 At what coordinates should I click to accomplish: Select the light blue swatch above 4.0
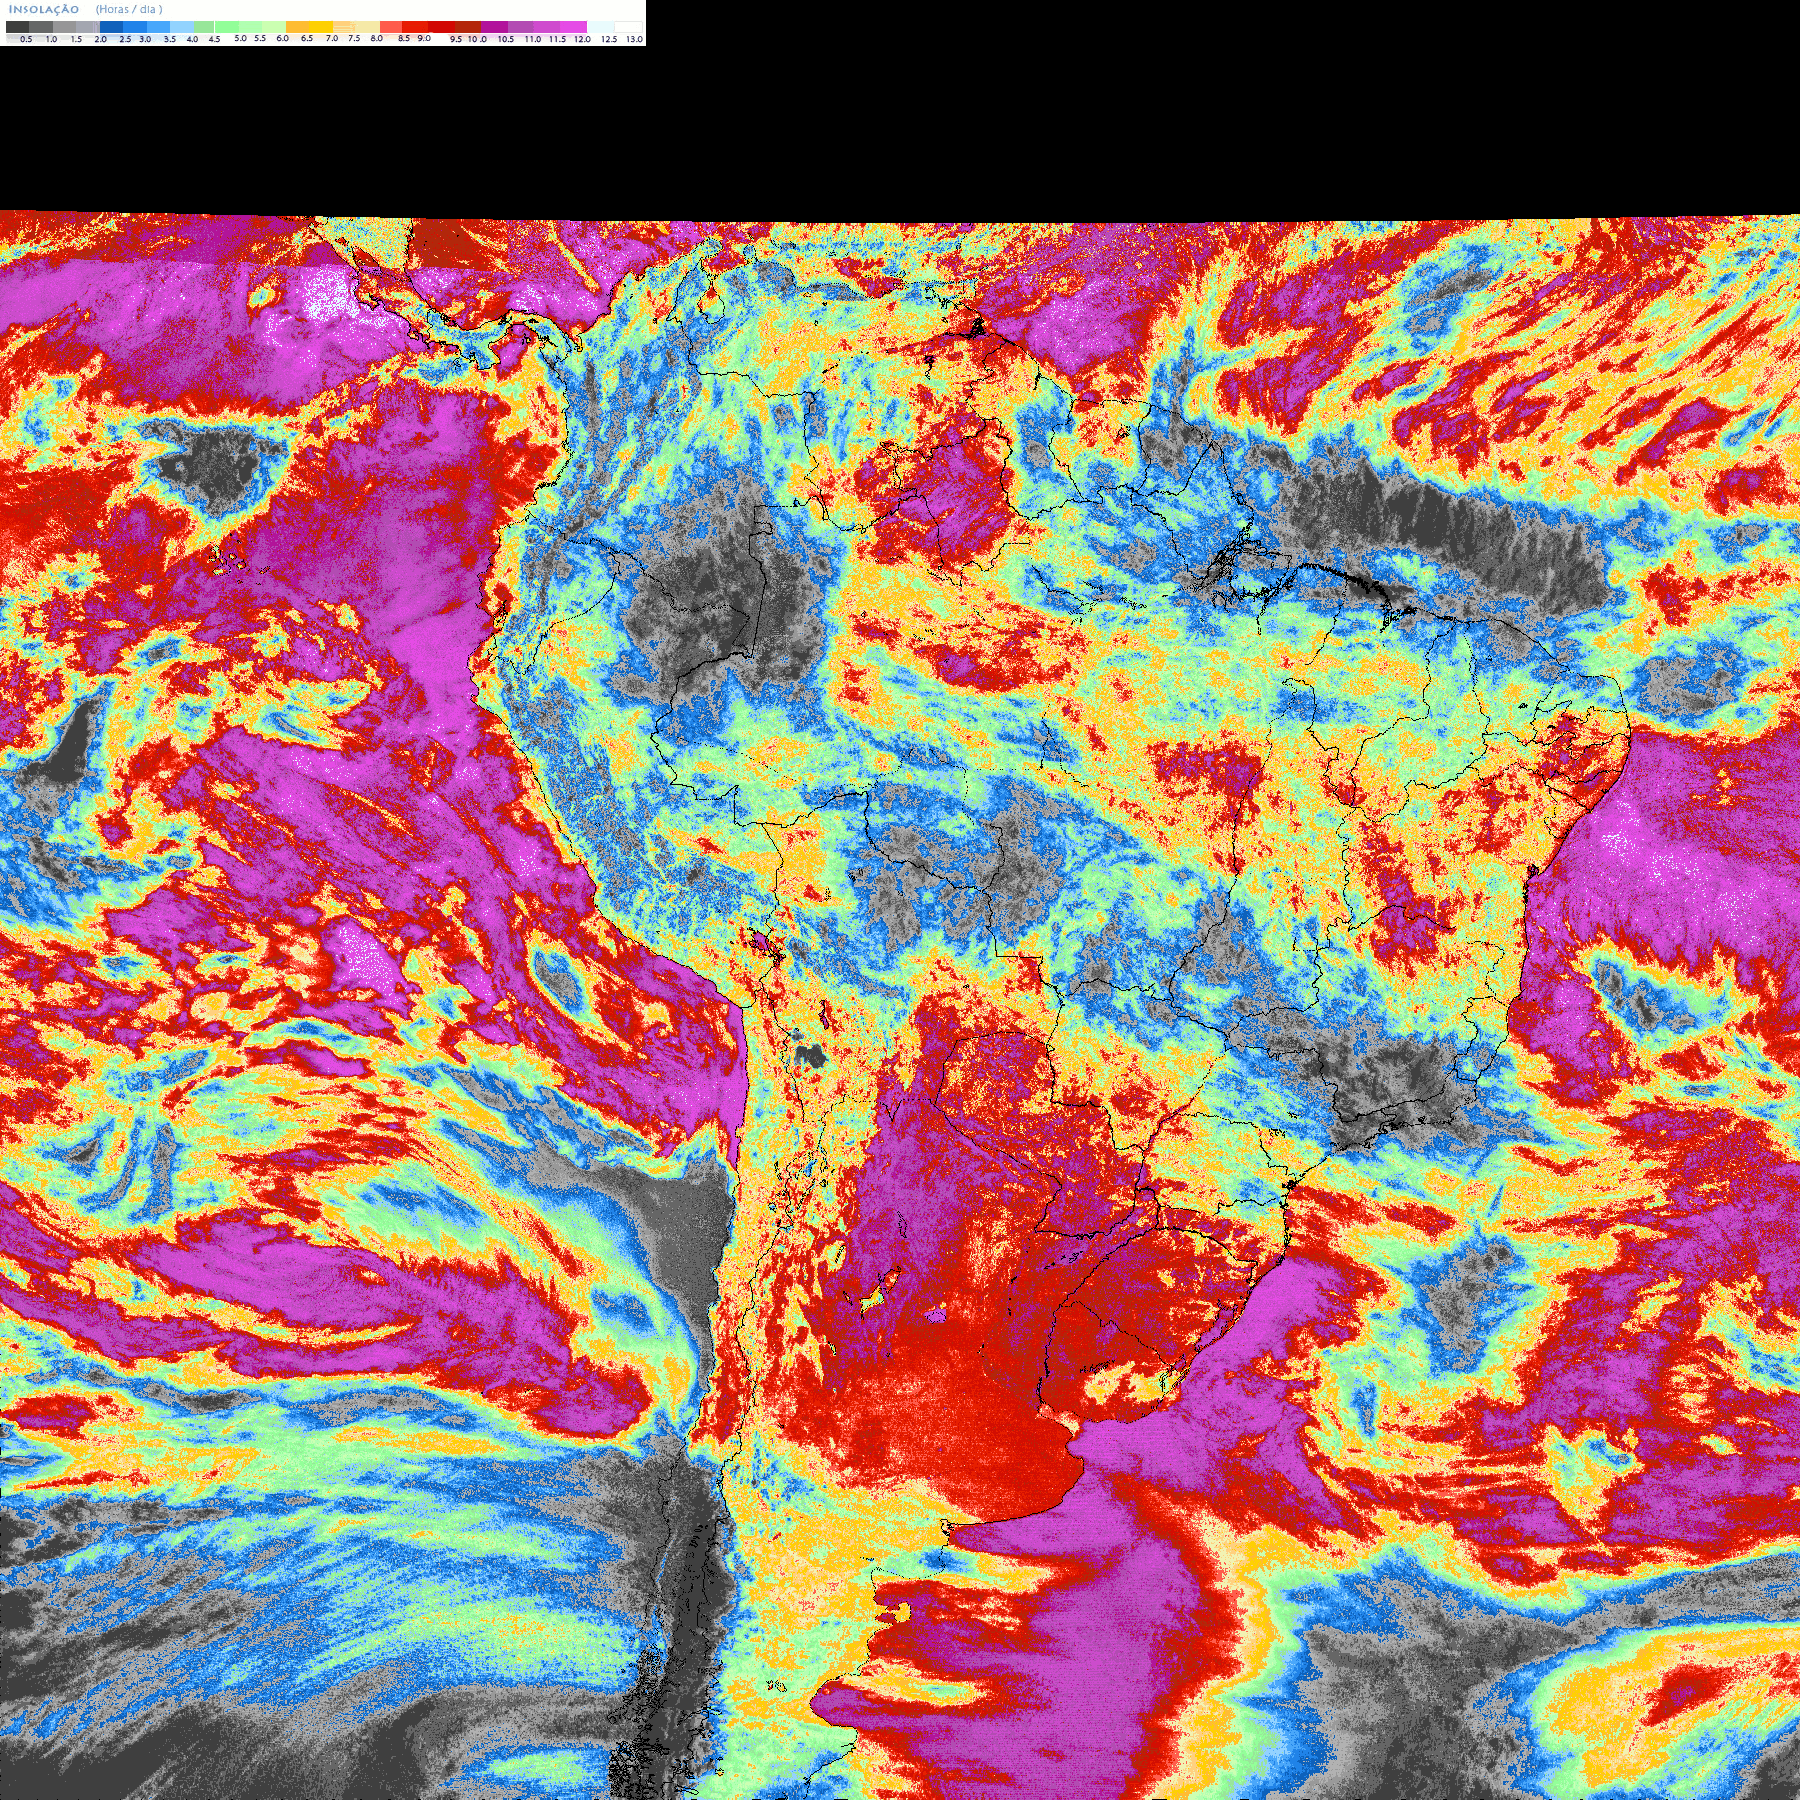tap(182, 27)
